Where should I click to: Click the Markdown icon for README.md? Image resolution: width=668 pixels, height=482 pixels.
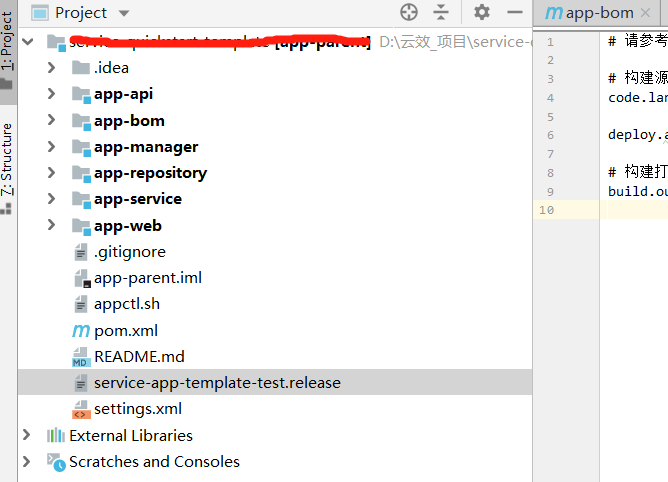[81, 357]
